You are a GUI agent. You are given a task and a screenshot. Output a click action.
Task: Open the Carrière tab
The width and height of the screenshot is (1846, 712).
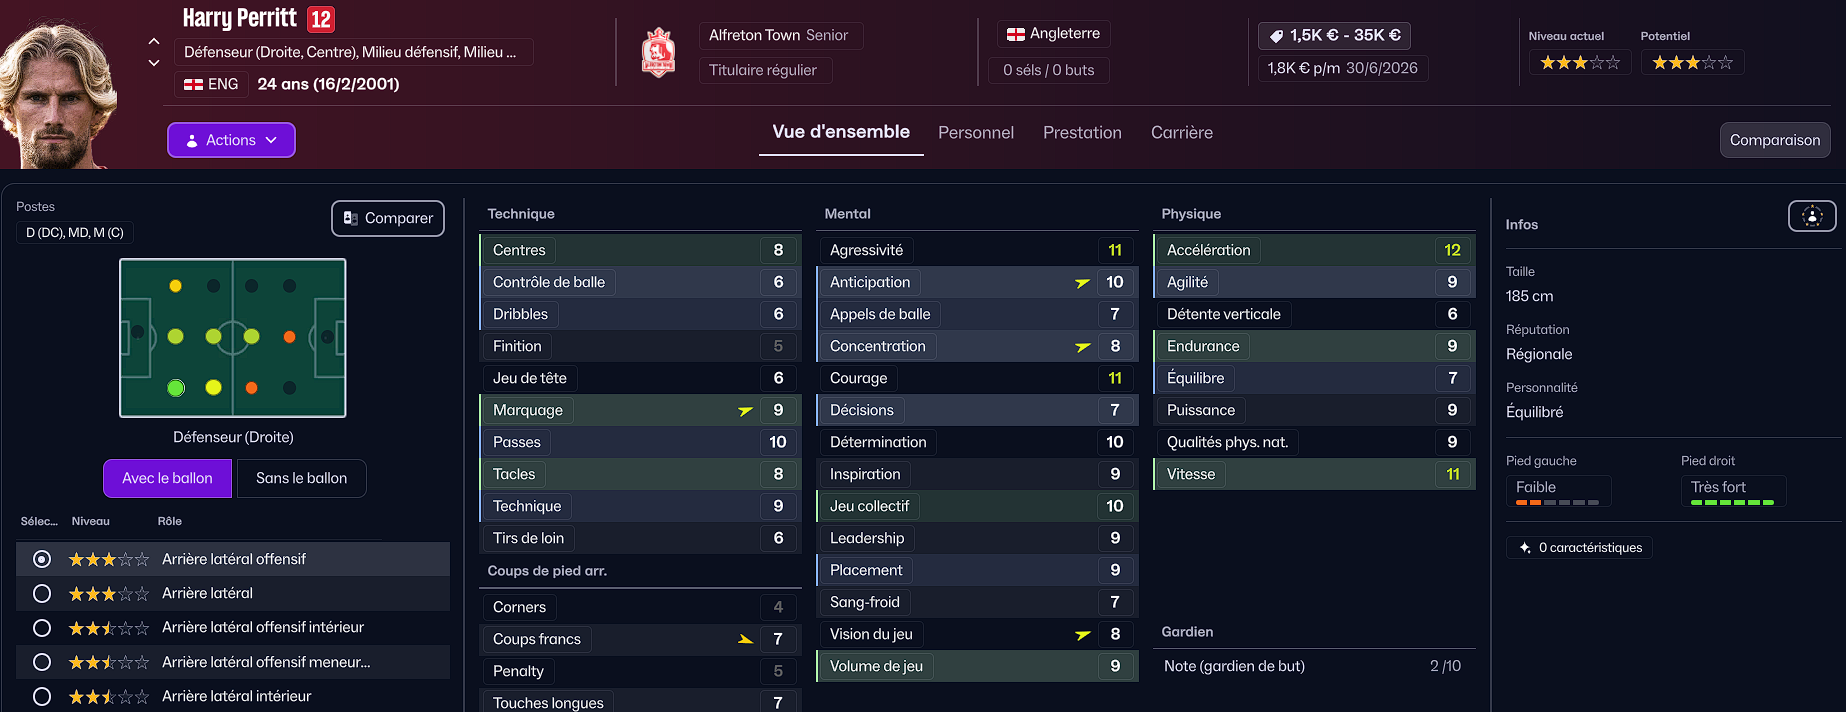click(1181, 133)
